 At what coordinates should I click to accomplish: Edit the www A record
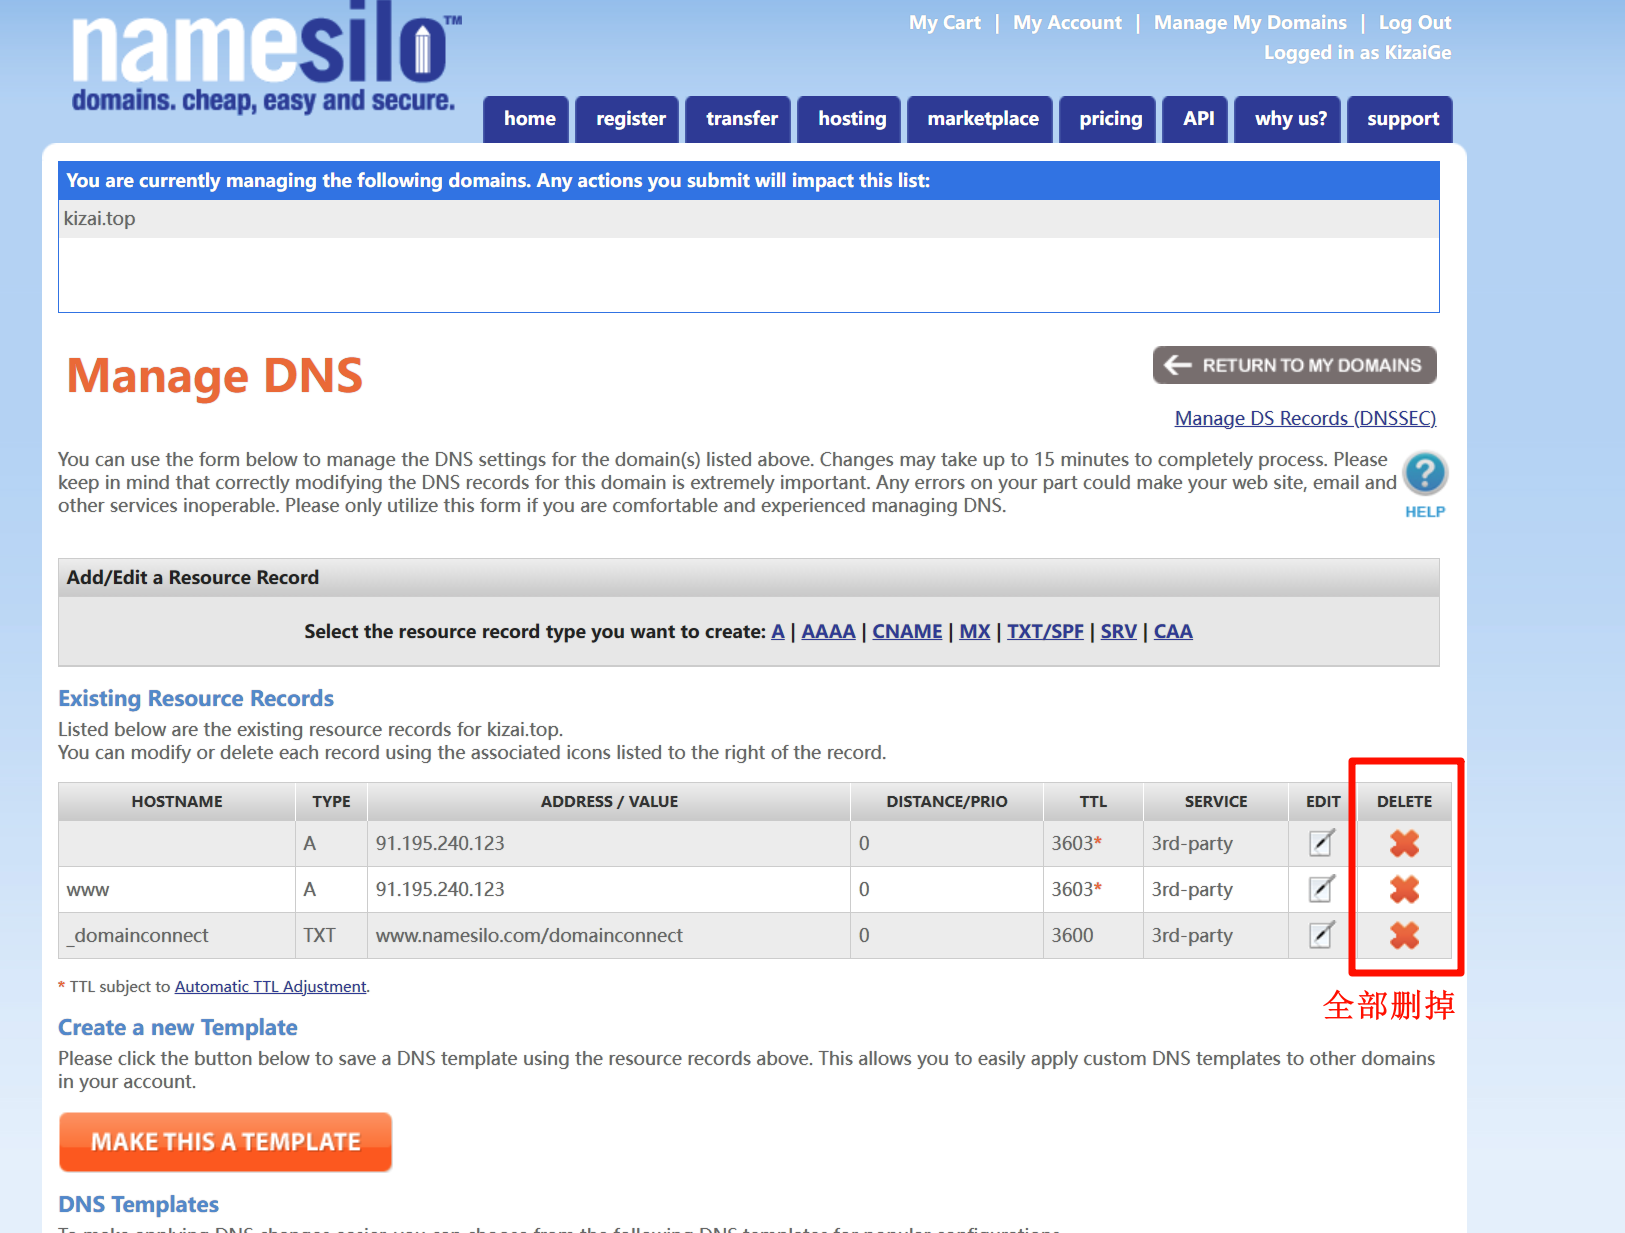coord(1322,889)
